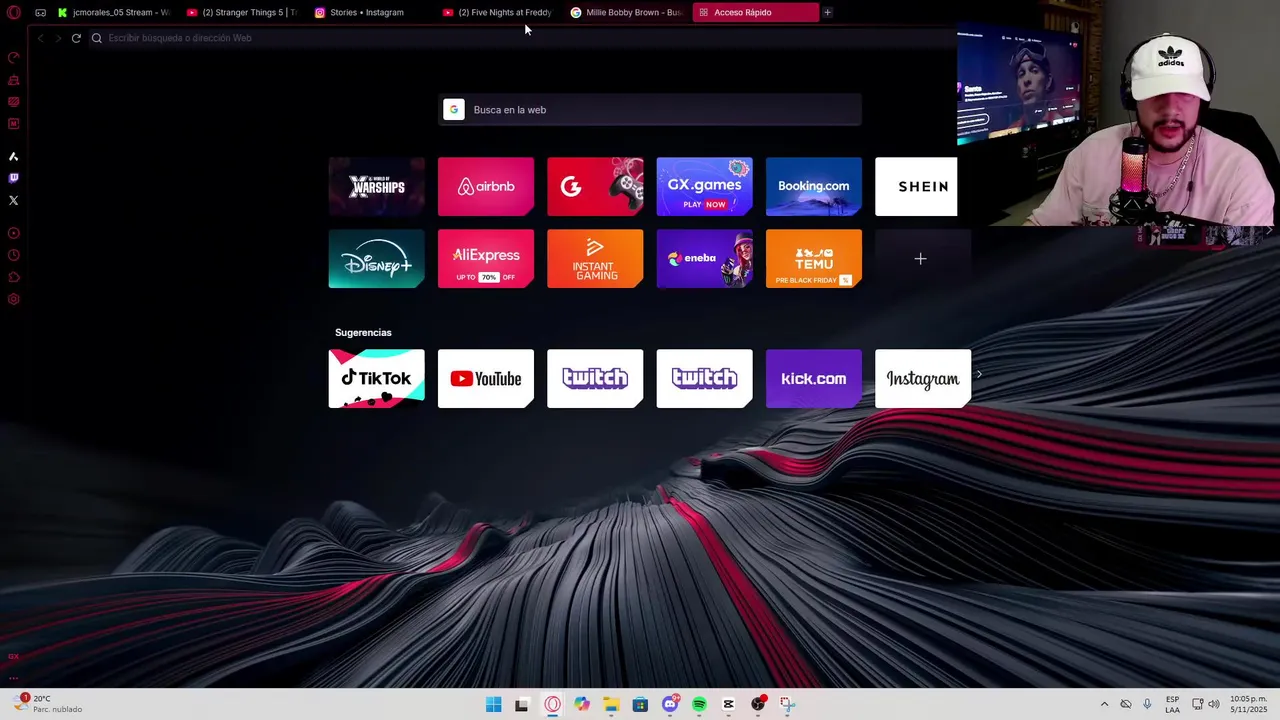Screen dimensions: 1280x720
Task: Switch to Stranger Things 5 tab
Action: 241,12
